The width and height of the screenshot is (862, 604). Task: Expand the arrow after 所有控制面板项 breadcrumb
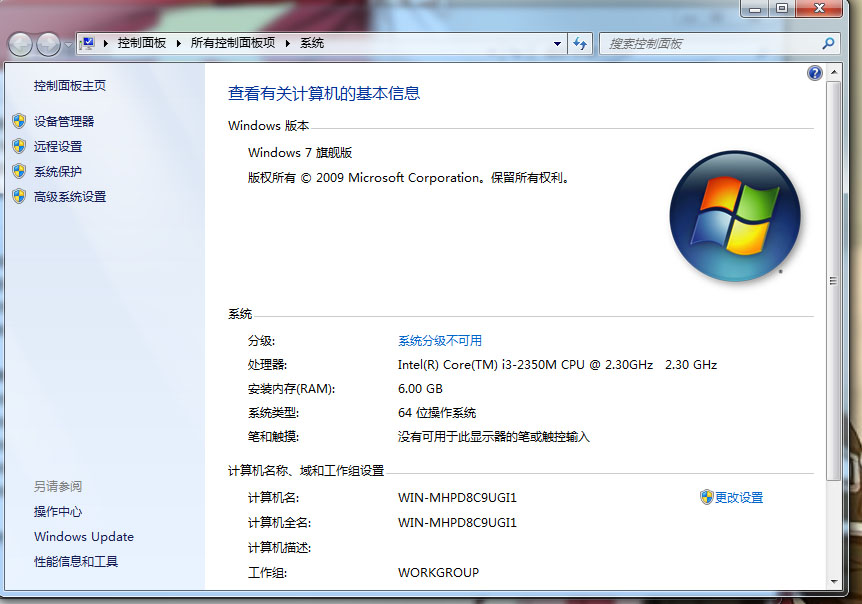[286, 44]
